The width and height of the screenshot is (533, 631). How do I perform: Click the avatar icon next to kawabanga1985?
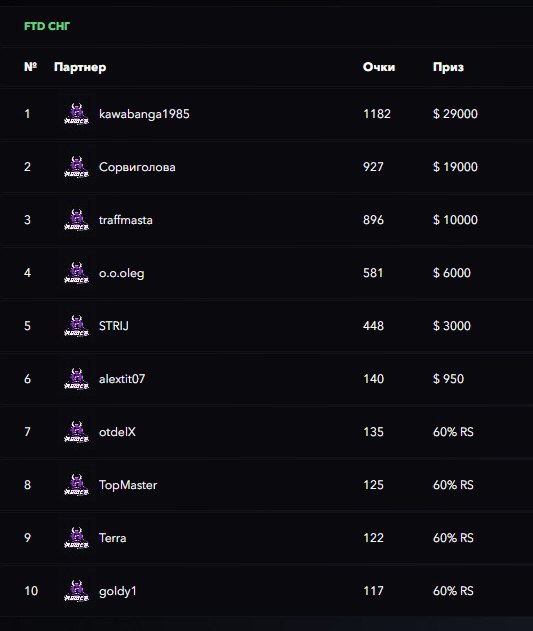point(76,114)
